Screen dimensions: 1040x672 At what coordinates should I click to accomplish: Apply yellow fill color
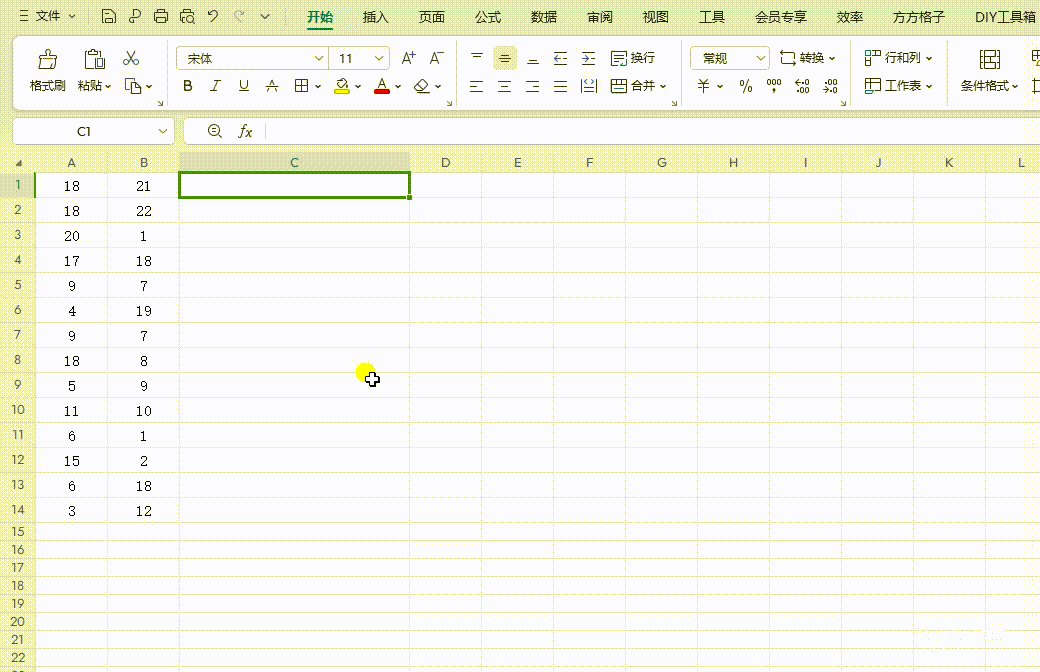click(x=342, y=86)
